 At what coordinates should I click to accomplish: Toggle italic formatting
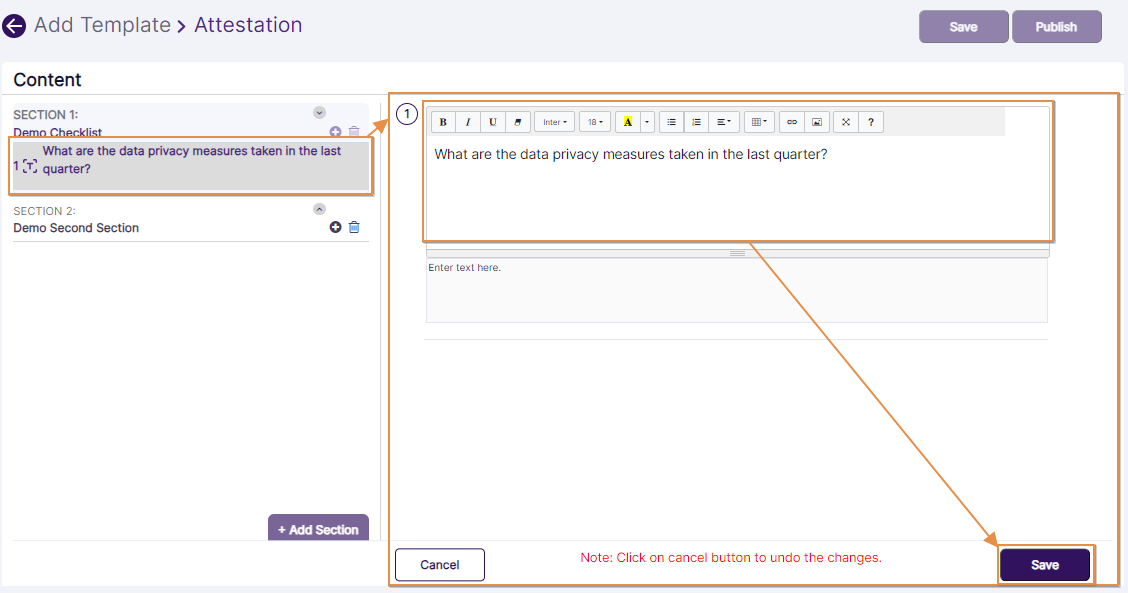point(467,121)
